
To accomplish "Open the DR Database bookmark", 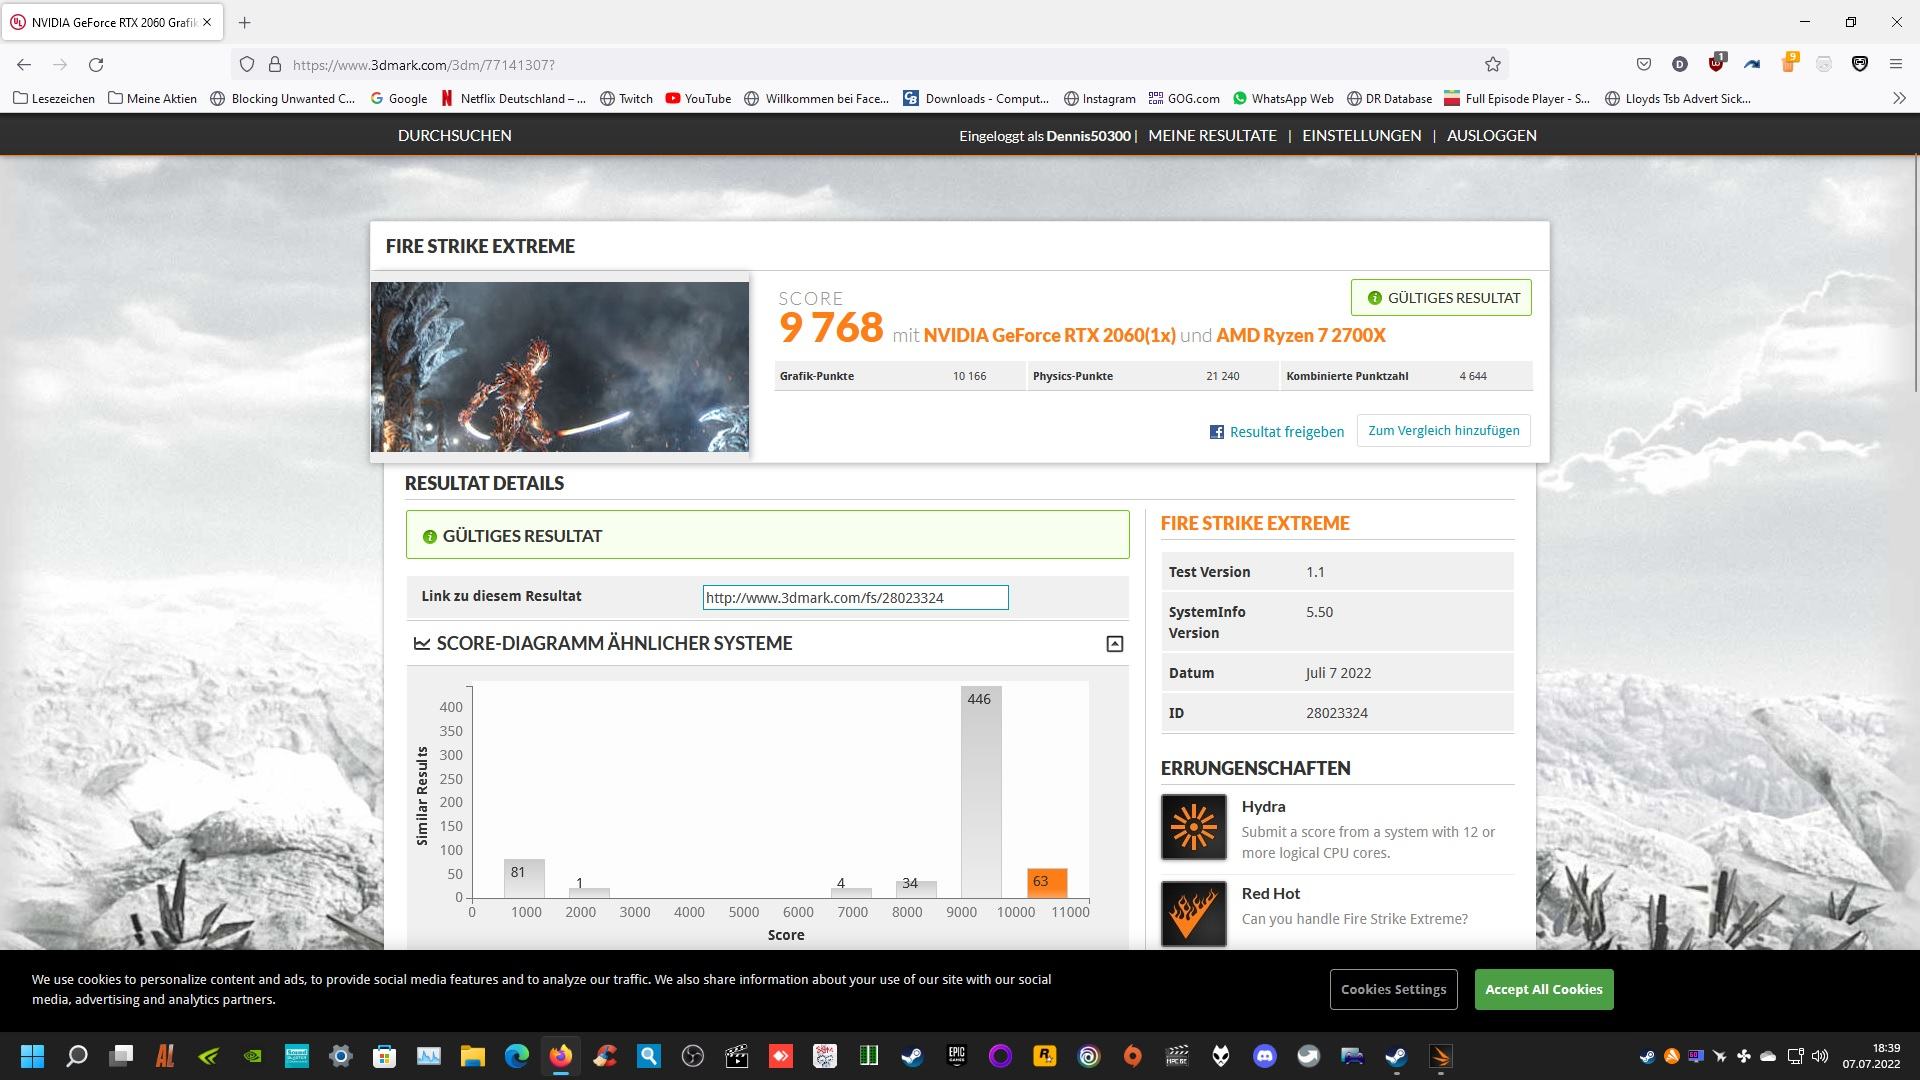I will coord(1389,98).
